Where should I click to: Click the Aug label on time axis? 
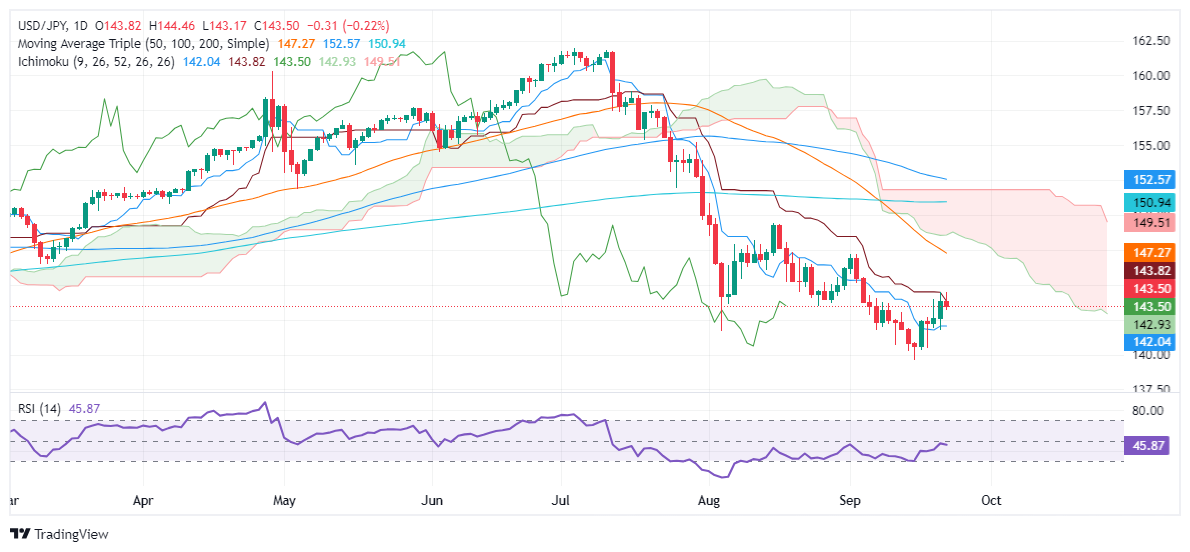pos(709,498)
